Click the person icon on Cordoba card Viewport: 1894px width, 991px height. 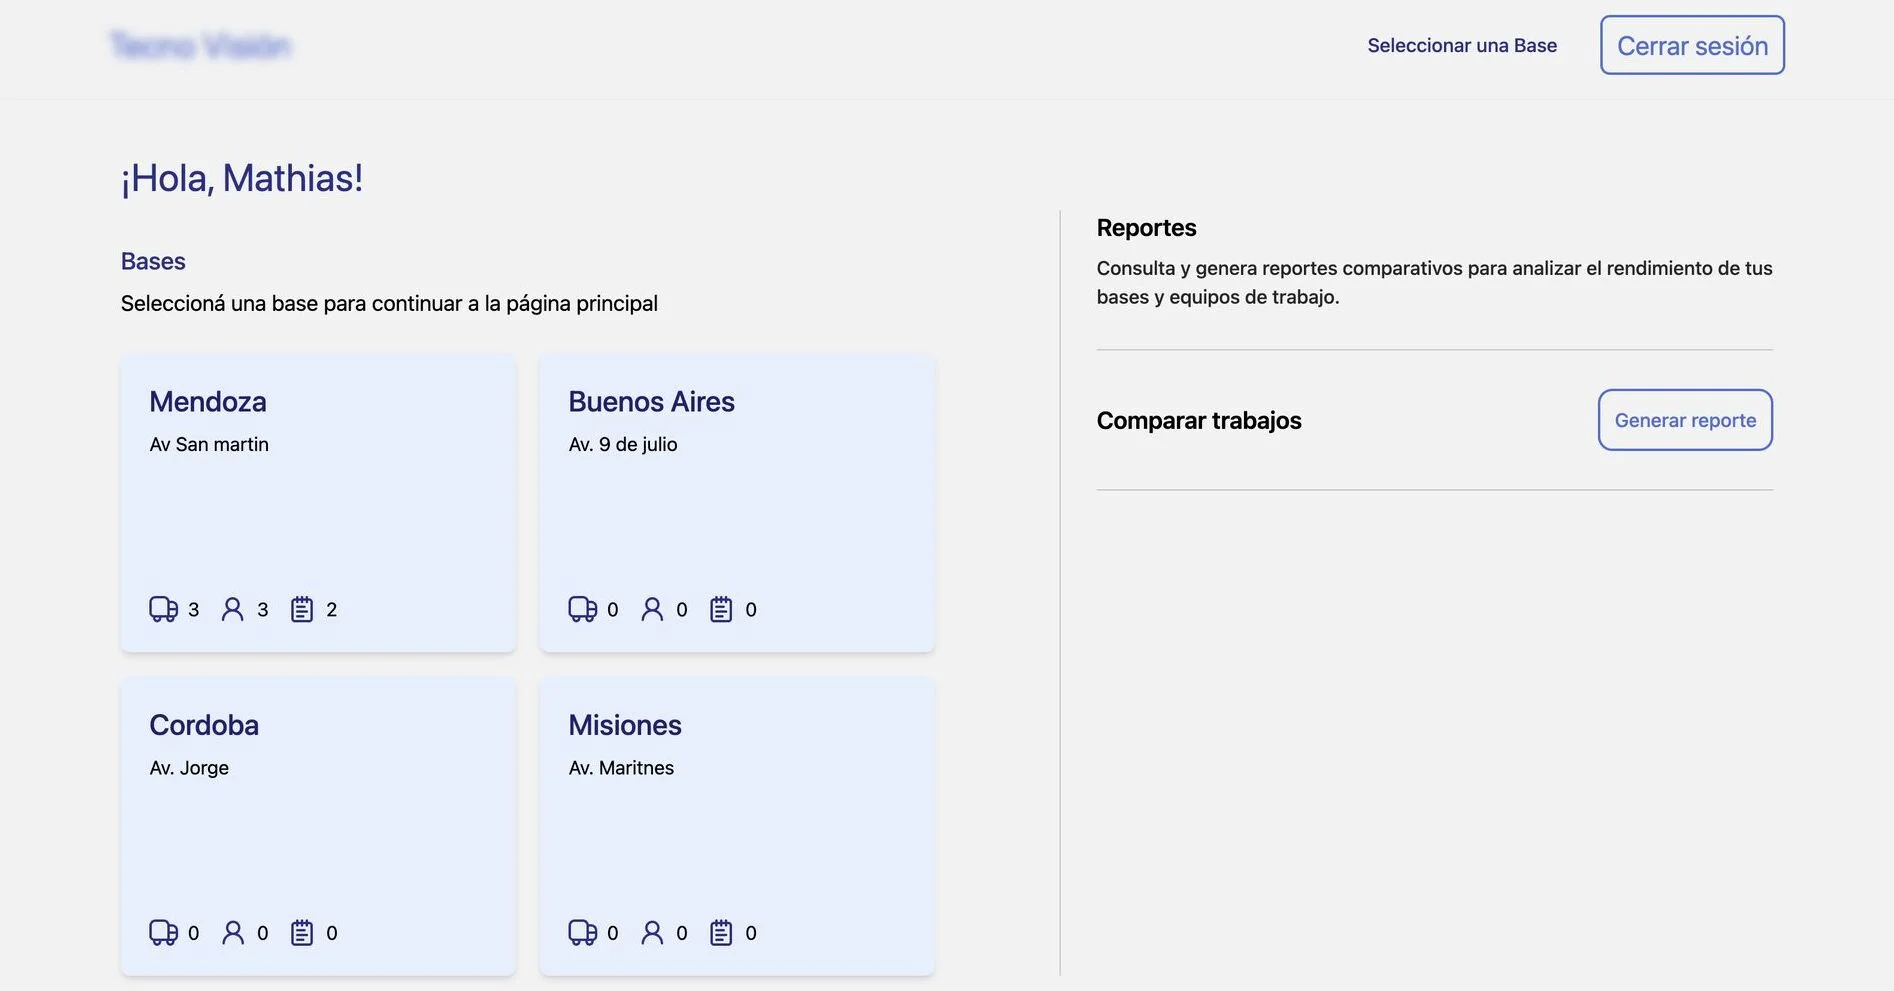tap(232, 933)
